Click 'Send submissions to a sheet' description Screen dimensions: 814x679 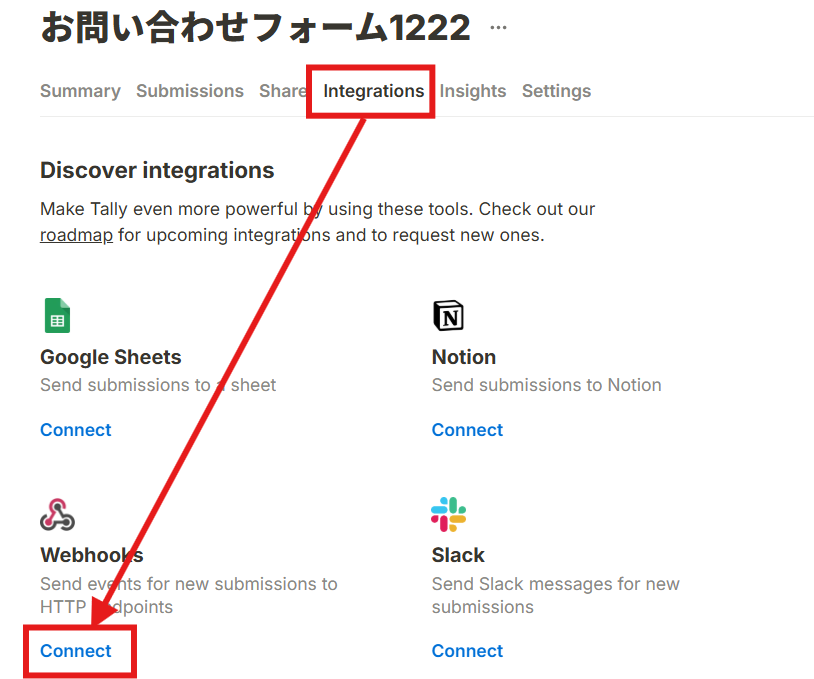pyautogui.click(x=158, y=385)
